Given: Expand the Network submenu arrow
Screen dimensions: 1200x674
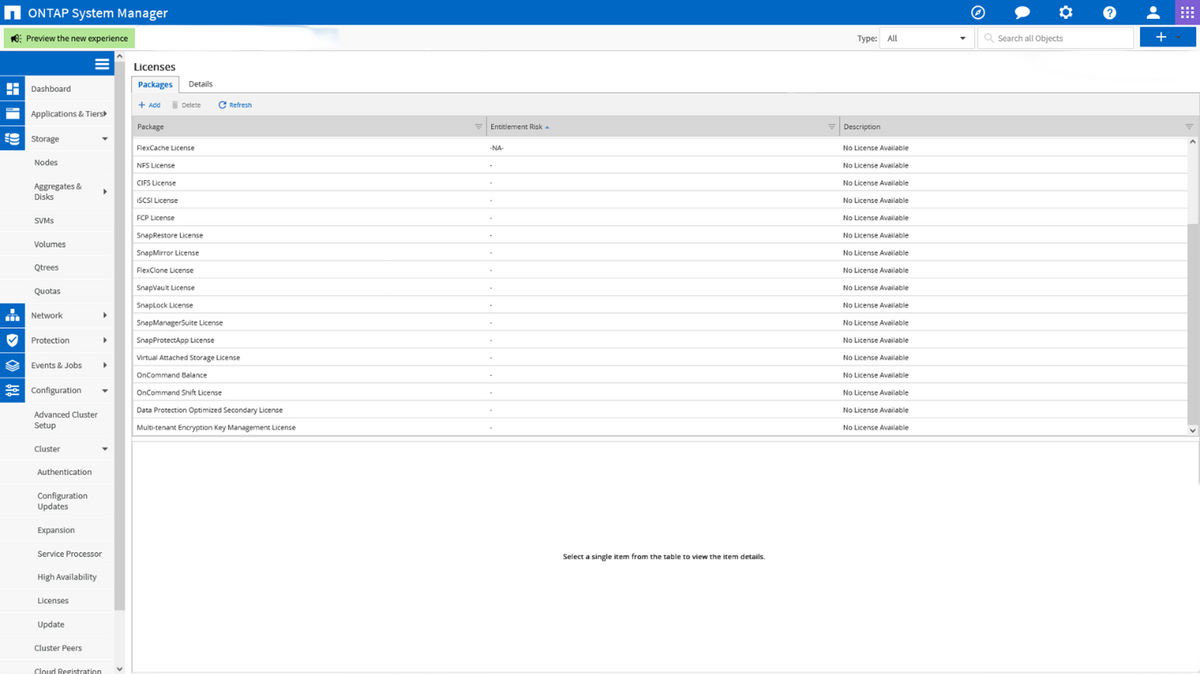Looking at the screenshot, I should coord(105,315).
